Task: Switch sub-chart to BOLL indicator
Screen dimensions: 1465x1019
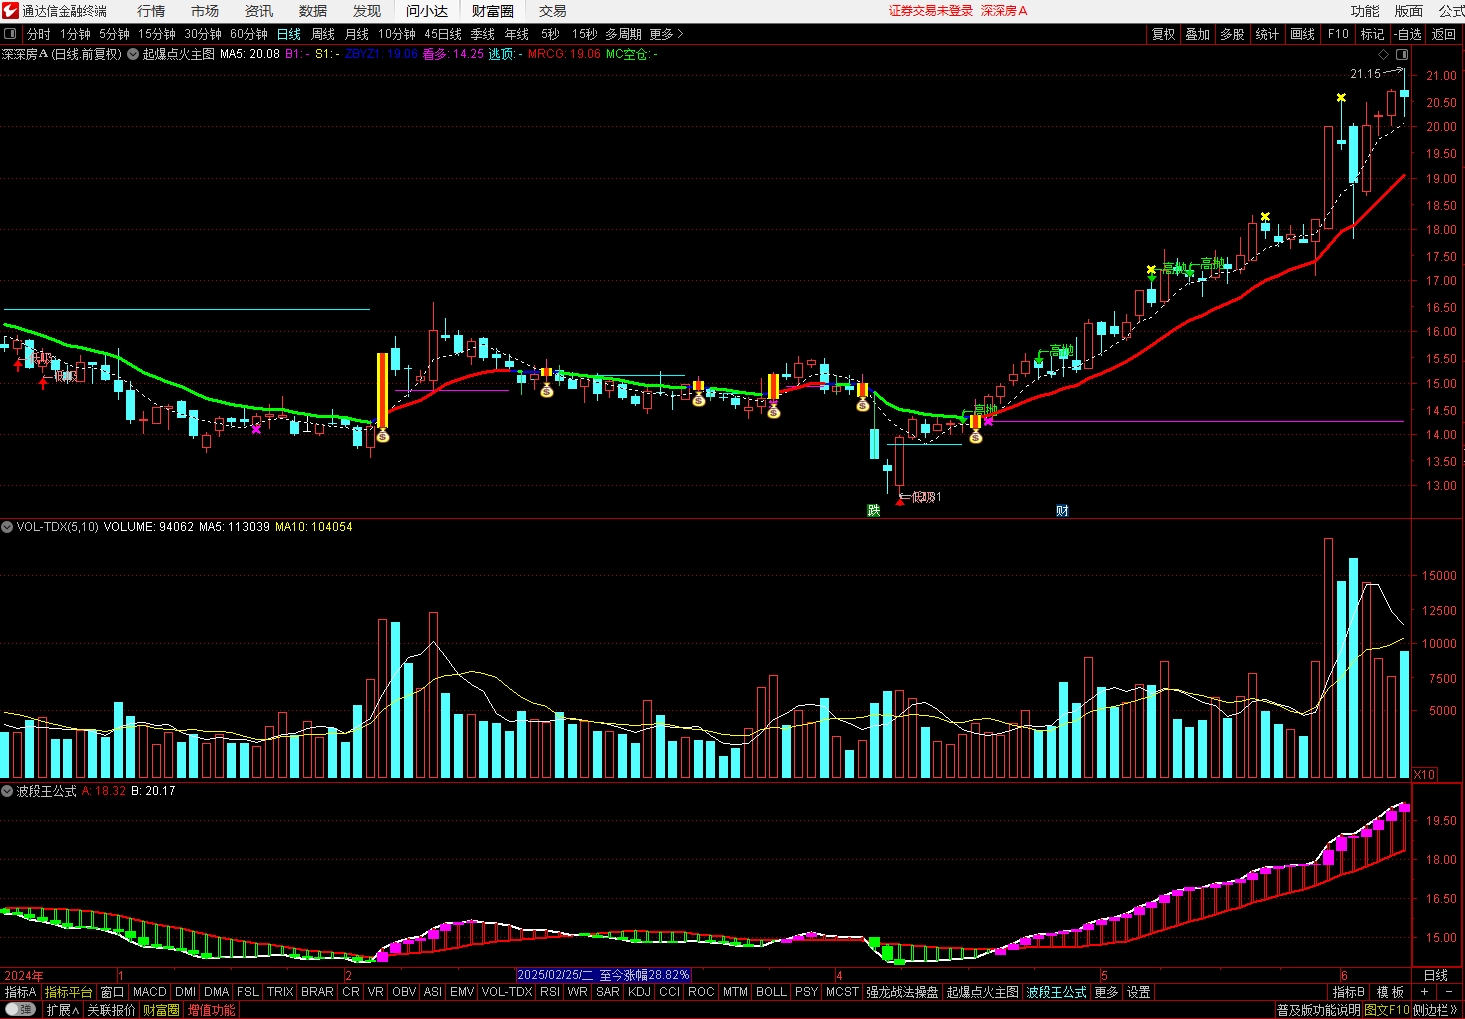Action: click(x=771, y=992)
